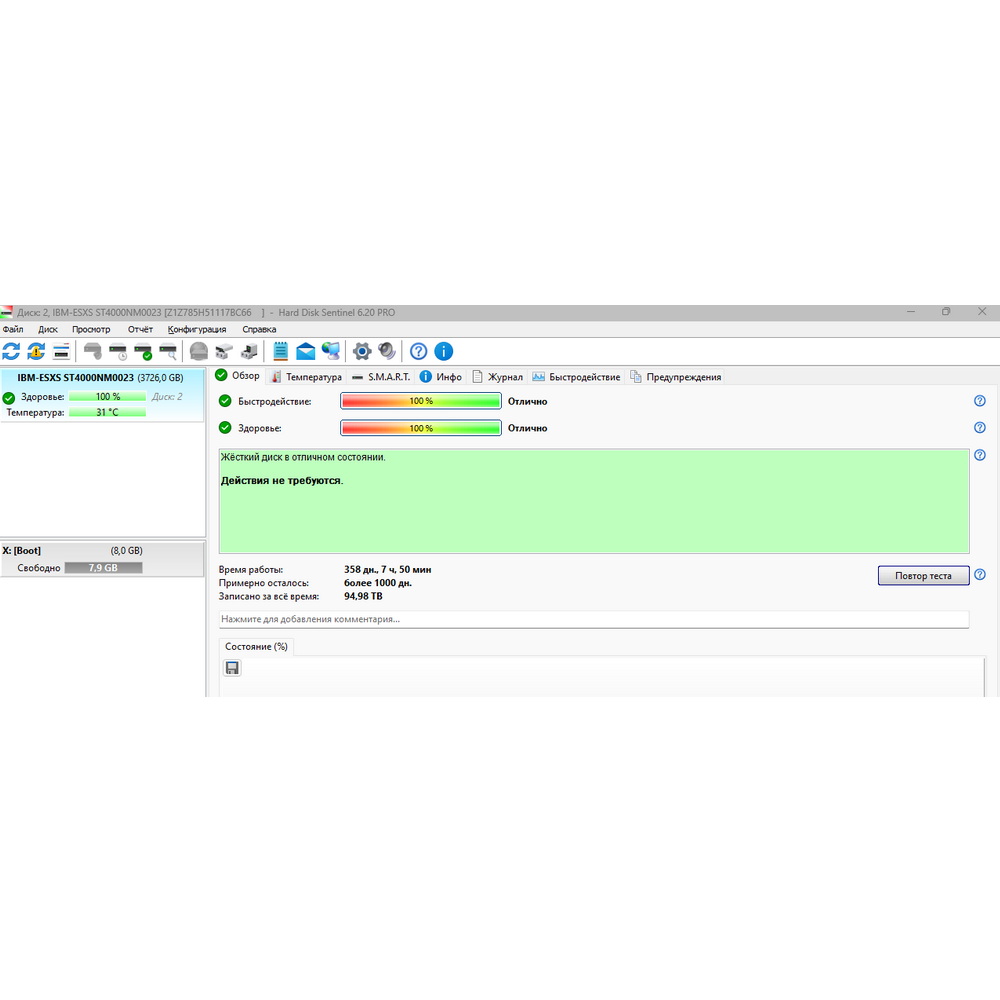This screenshot has height=1000, width=1000.
Task: Click the Hard Disk Sentinel title bar icon
Action: click(6, 312)
